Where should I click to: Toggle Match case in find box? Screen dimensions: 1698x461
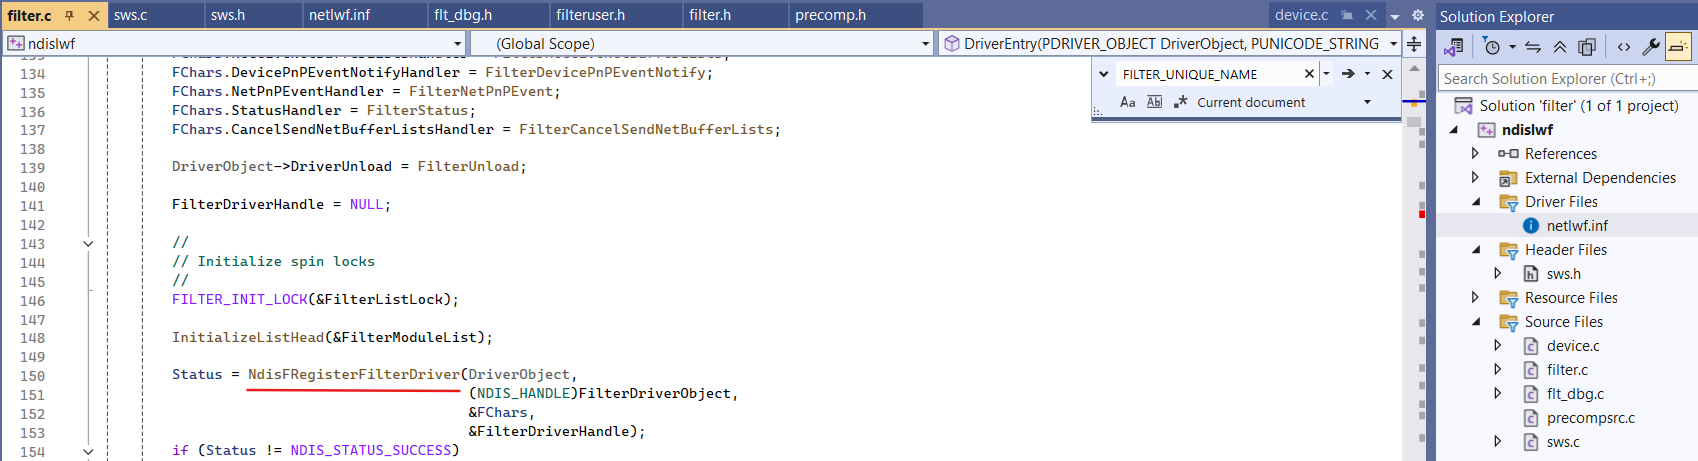[1127, 102]
